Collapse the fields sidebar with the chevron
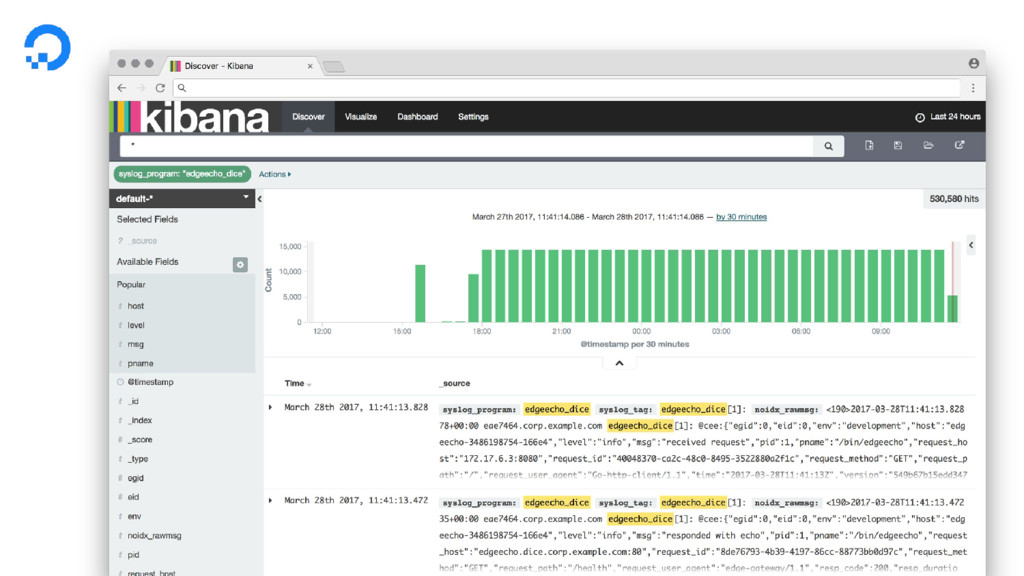Image resolution: width=1024 pixels, height=576 pixels. click(x=260, y=199)
